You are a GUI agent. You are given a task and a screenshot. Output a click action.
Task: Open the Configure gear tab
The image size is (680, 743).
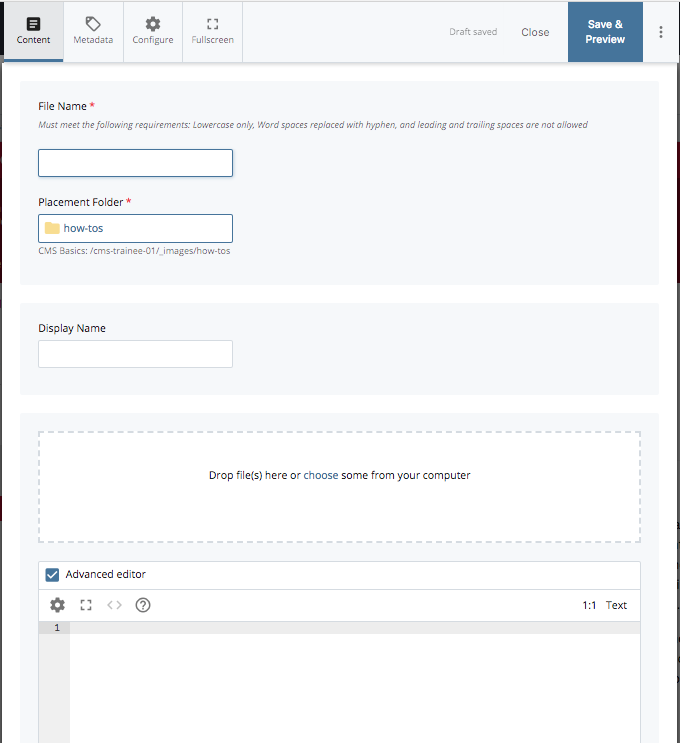(x=152, y=31)
